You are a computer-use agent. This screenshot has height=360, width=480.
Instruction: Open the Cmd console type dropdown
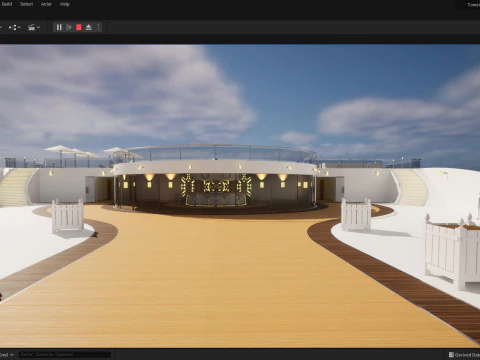[x=7, y=354]
